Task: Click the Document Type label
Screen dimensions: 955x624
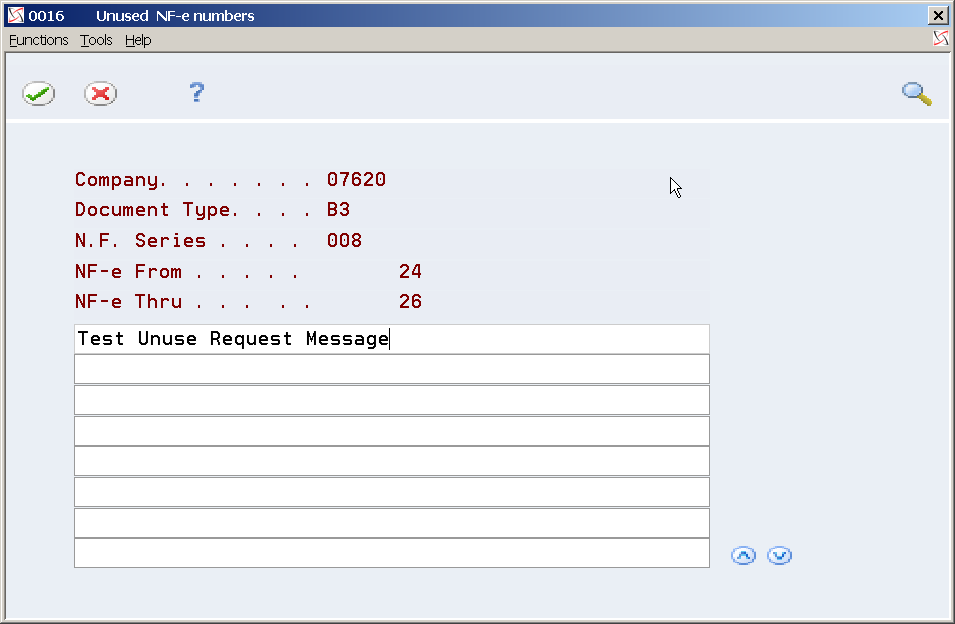Action: click(x=153, y=210)
